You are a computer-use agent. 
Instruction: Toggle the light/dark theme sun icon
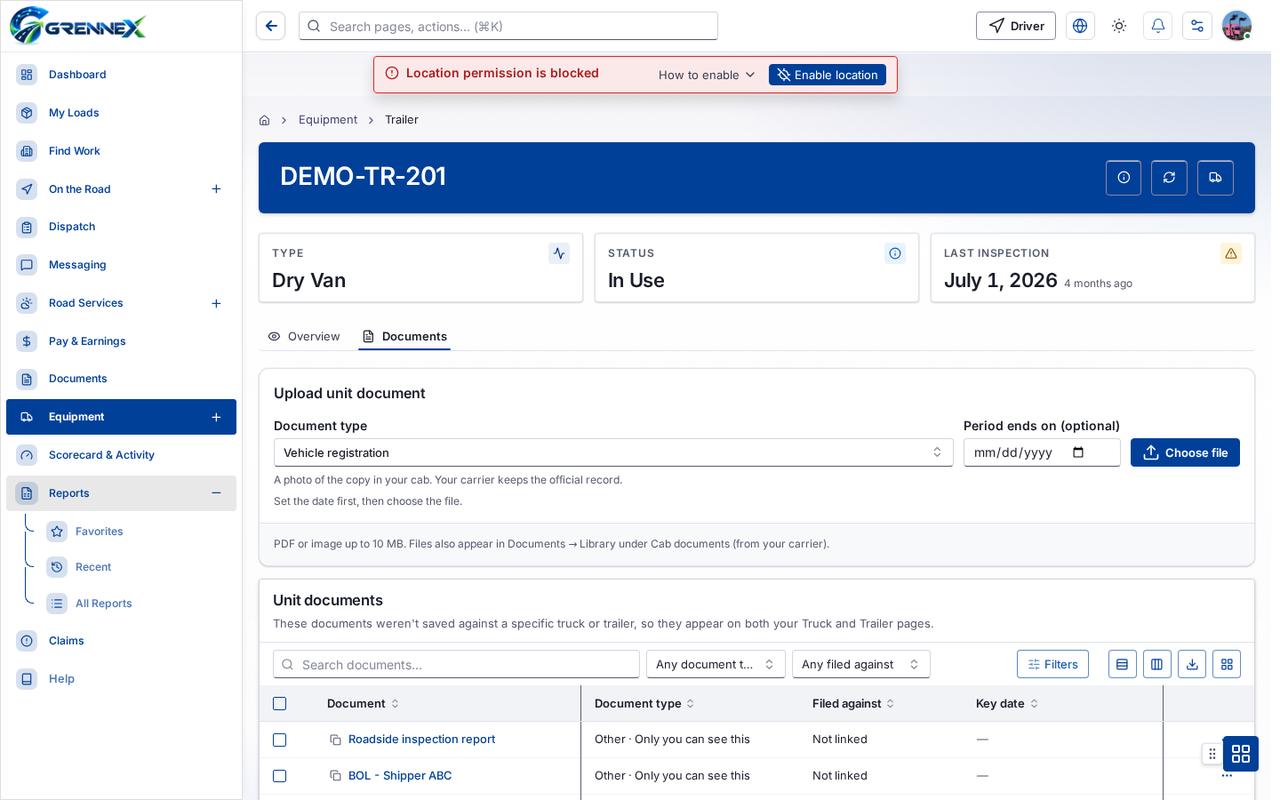(1119, 26)
